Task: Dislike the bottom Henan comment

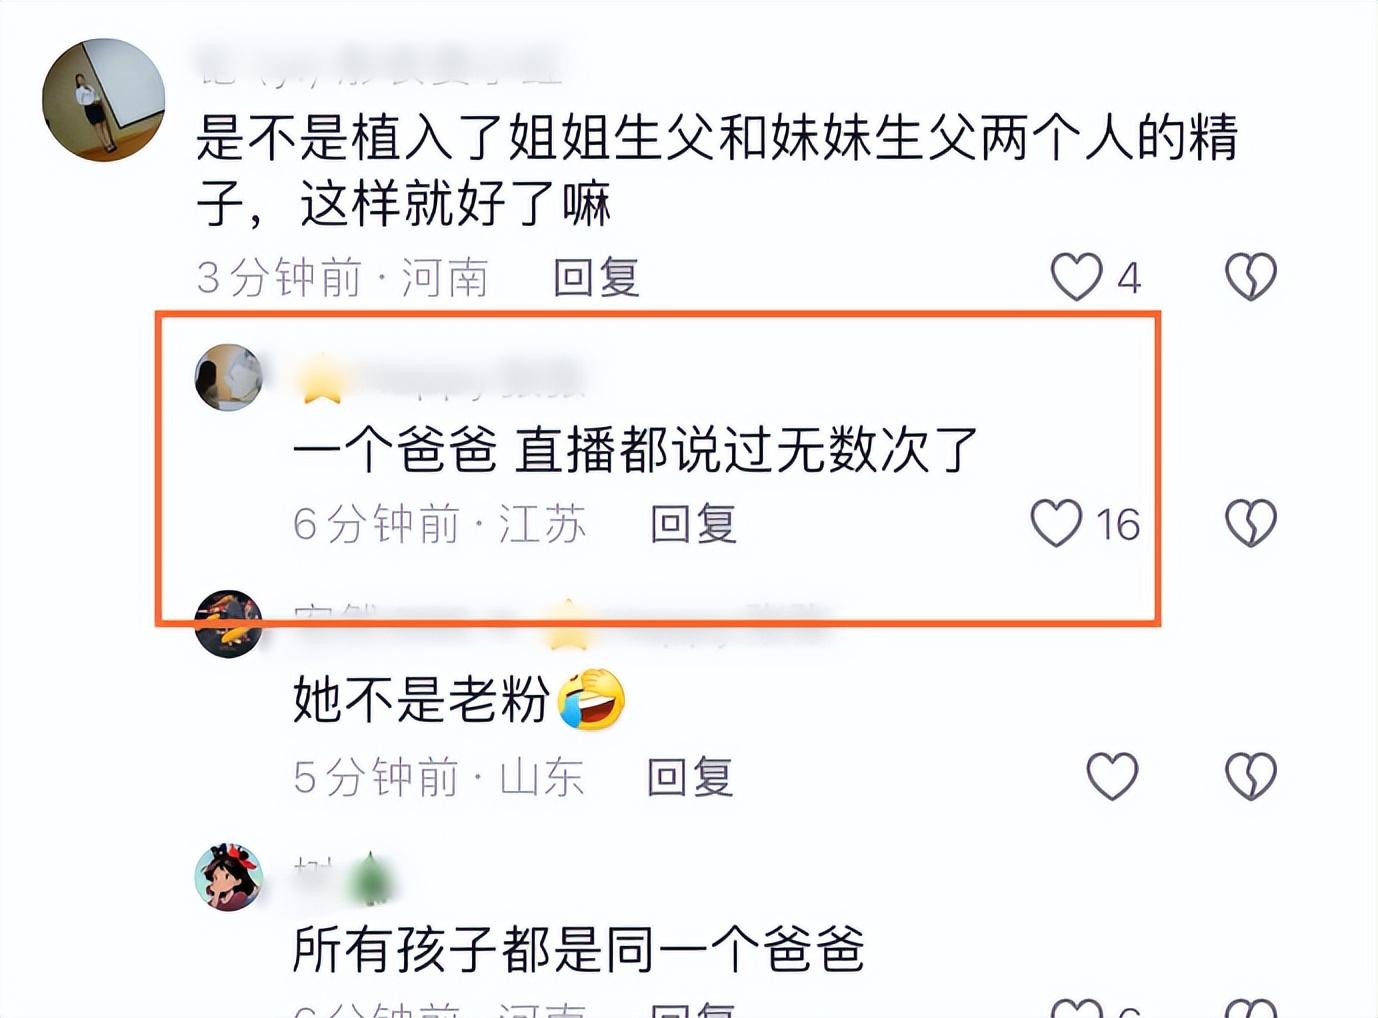Action: (x=1251, y=1008)
